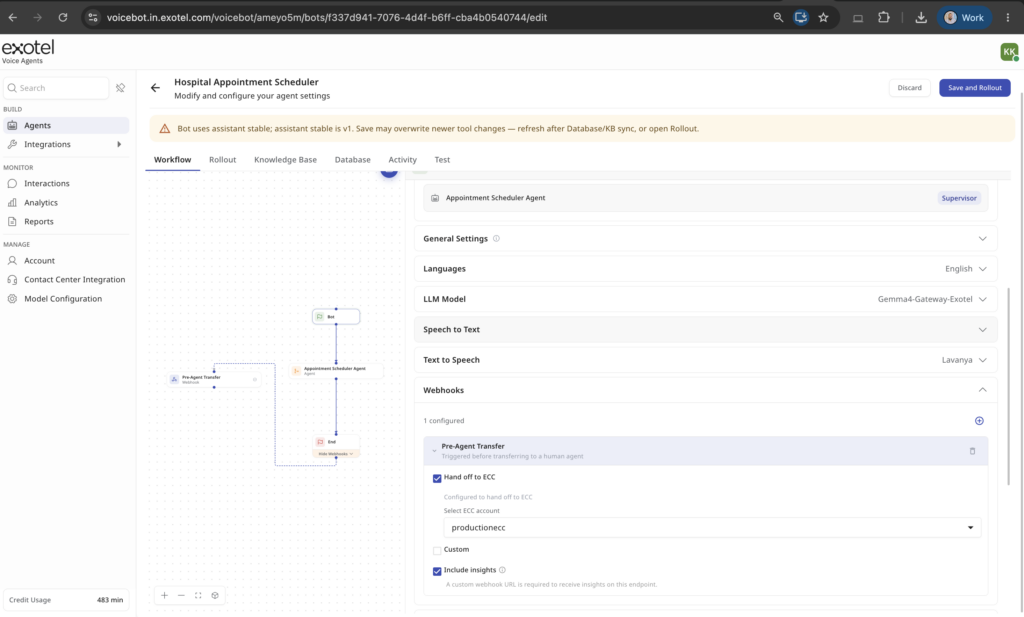Zoom in the workflow canvas
1024x617 pixels.
coord(165,595)
